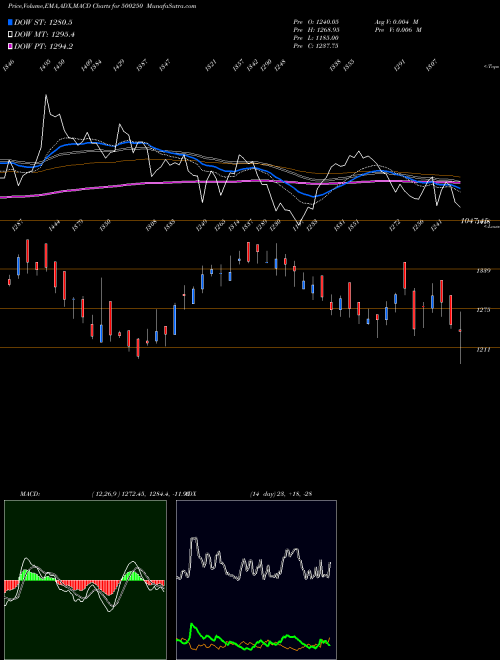Click the 1211 price level label
Viewport: 500px width, 660px height.
click(x=483, y=350)
